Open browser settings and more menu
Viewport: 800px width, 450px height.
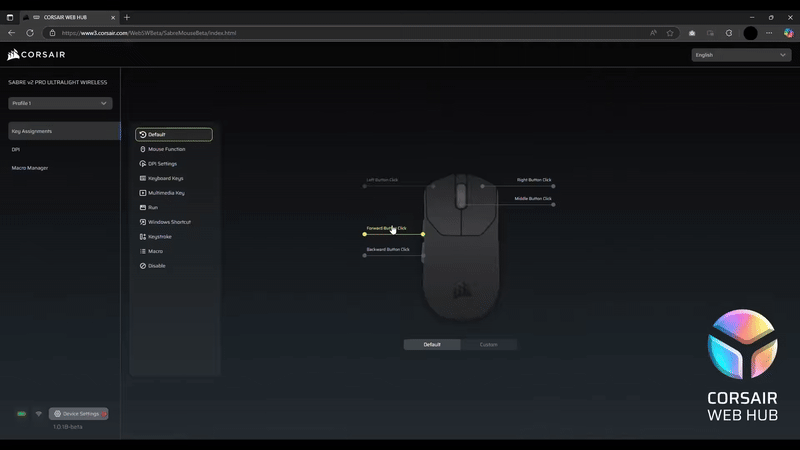[768, 33]
